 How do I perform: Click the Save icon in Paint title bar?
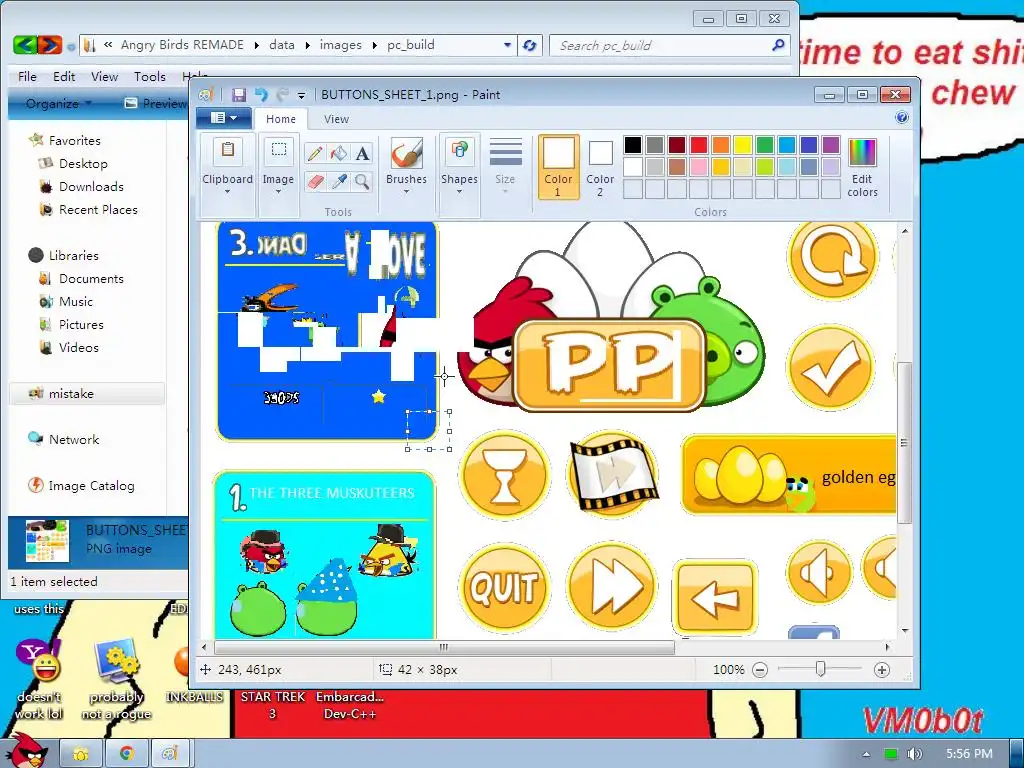click(x=239, y=95)
